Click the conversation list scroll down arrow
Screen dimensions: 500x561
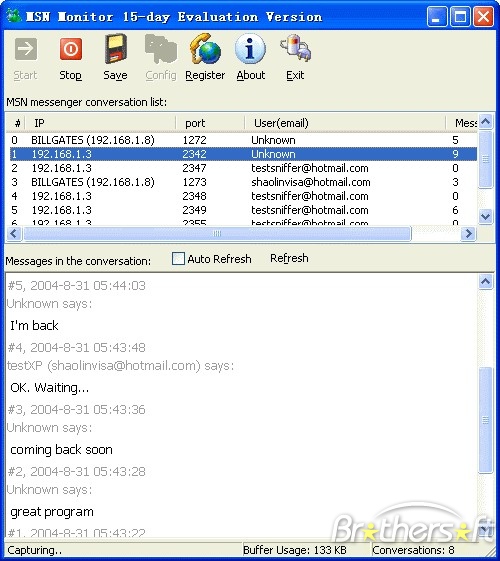485,216
